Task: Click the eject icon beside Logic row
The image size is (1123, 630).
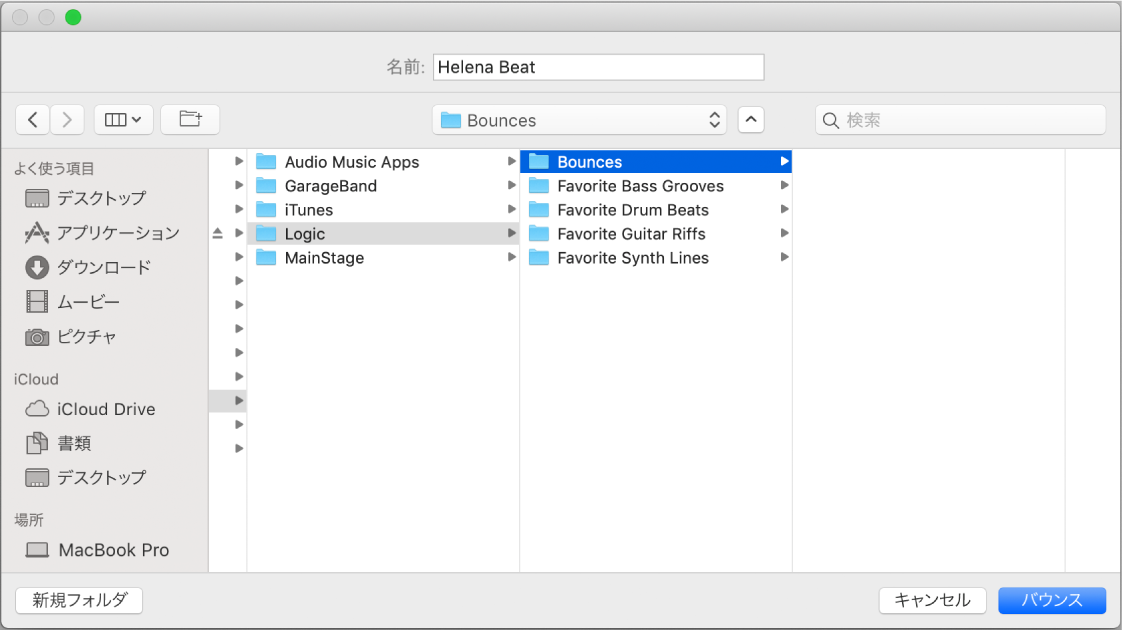Action: pos(218,233)
